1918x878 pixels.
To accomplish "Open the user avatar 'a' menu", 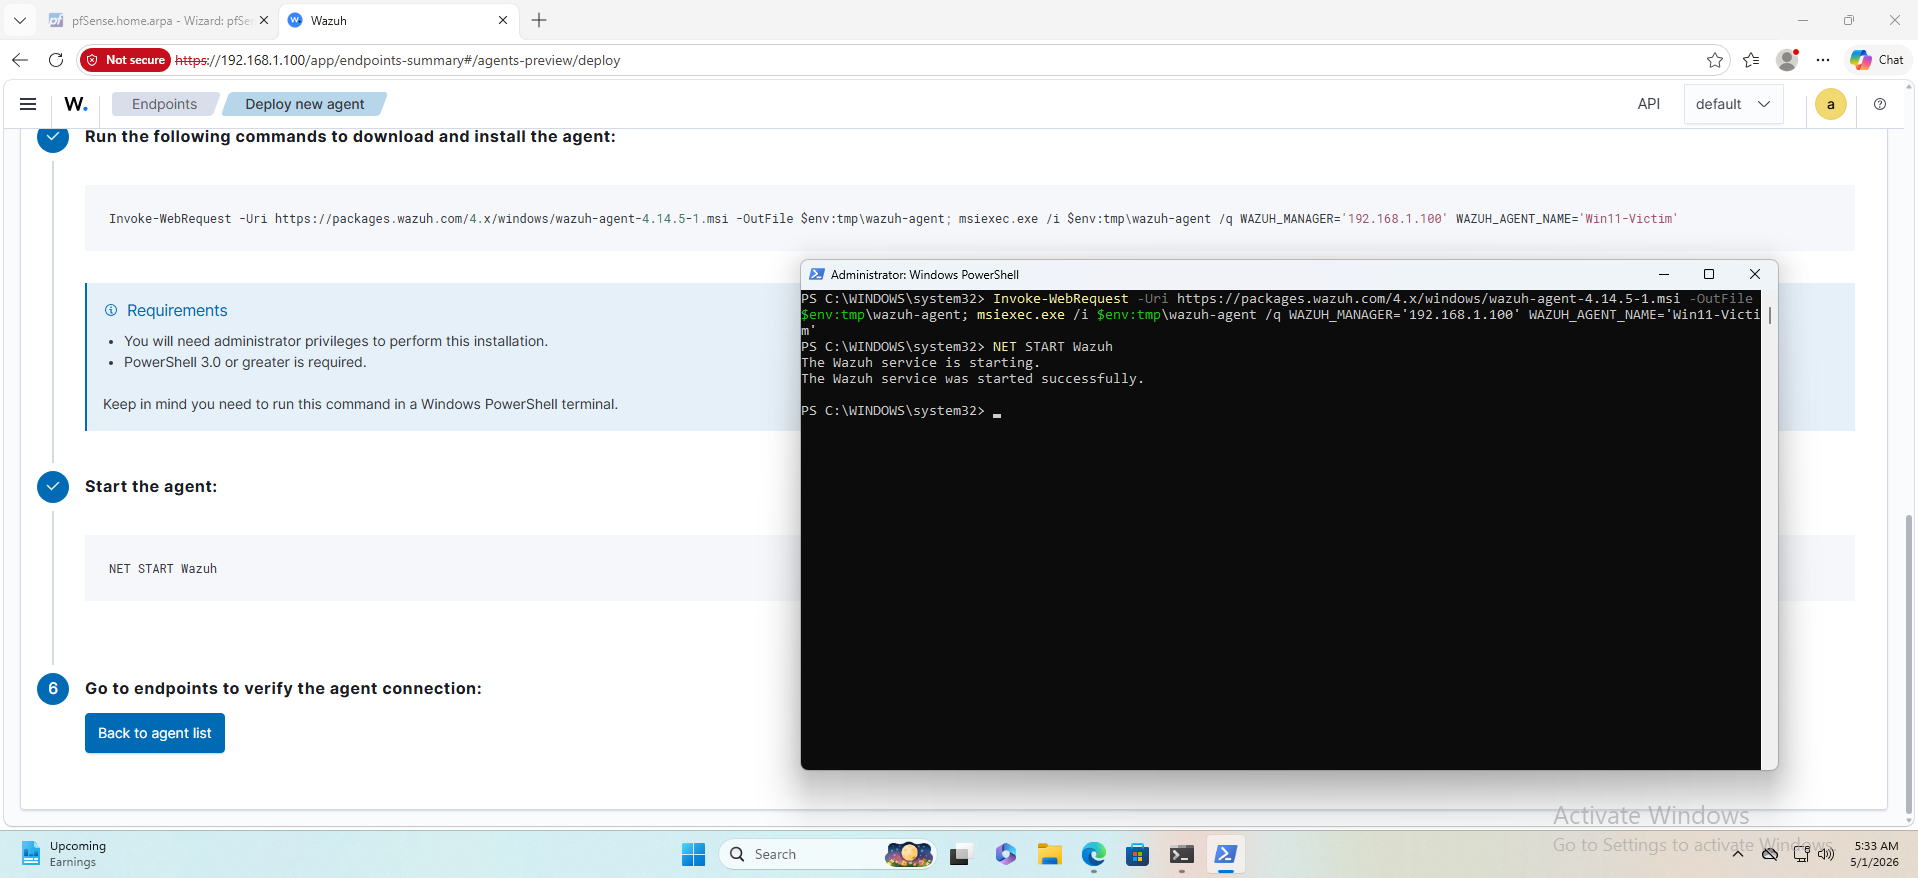I will coord(1831,104).
